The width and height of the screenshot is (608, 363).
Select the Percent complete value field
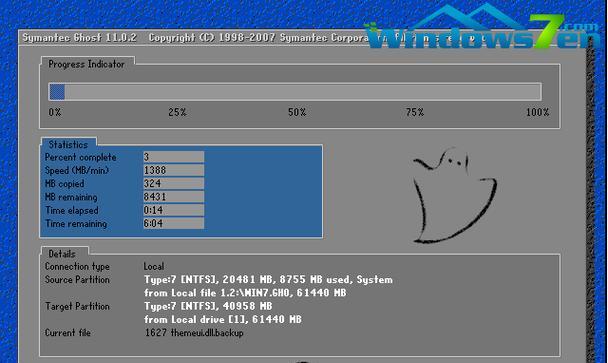(x=173, y=157)
